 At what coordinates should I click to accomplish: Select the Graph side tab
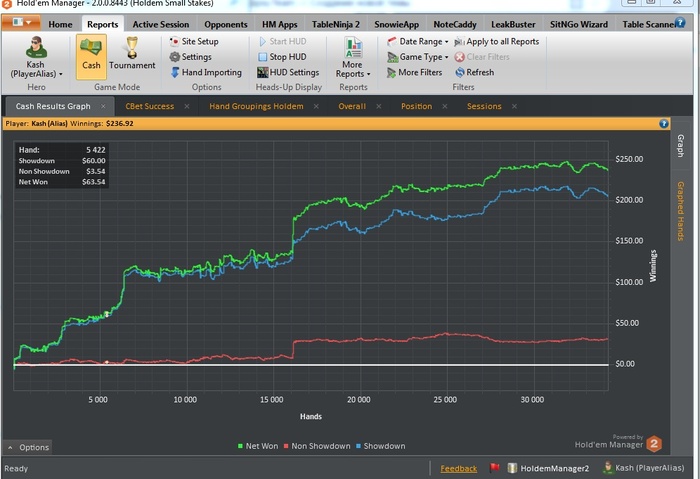tap(680, 146)
